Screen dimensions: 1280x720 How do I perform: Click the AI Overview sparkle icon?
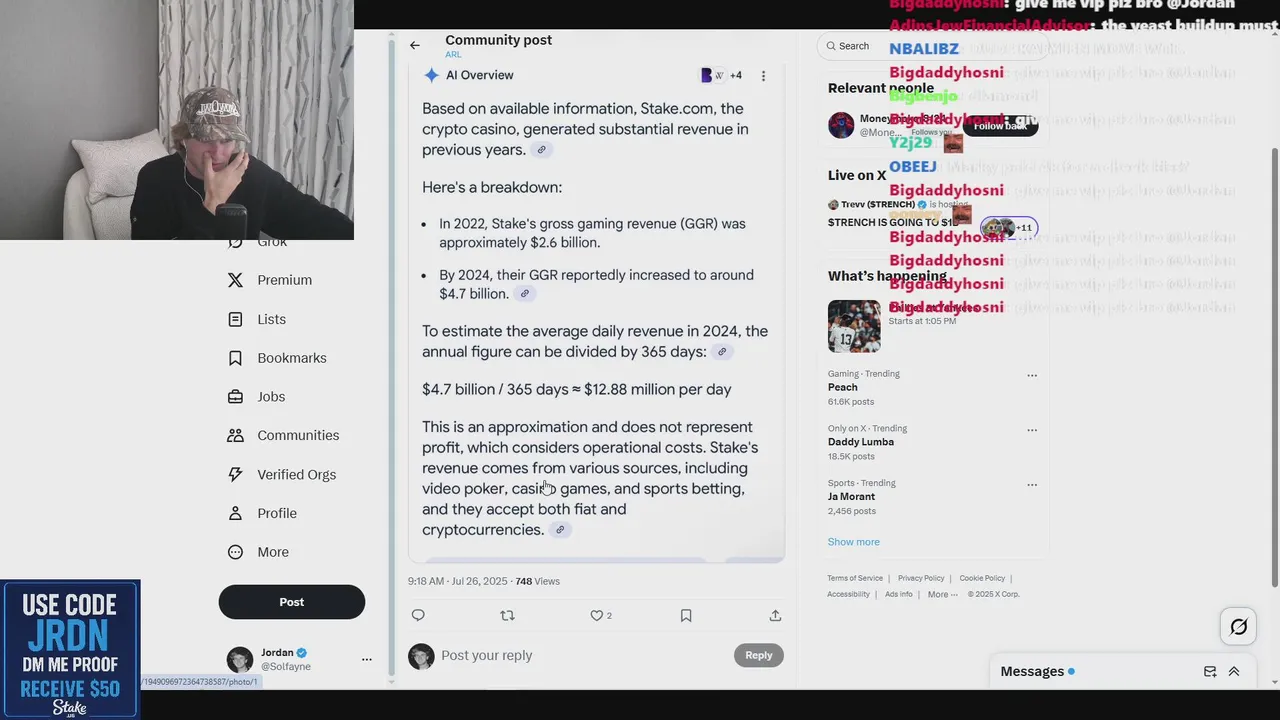[431, 75]
